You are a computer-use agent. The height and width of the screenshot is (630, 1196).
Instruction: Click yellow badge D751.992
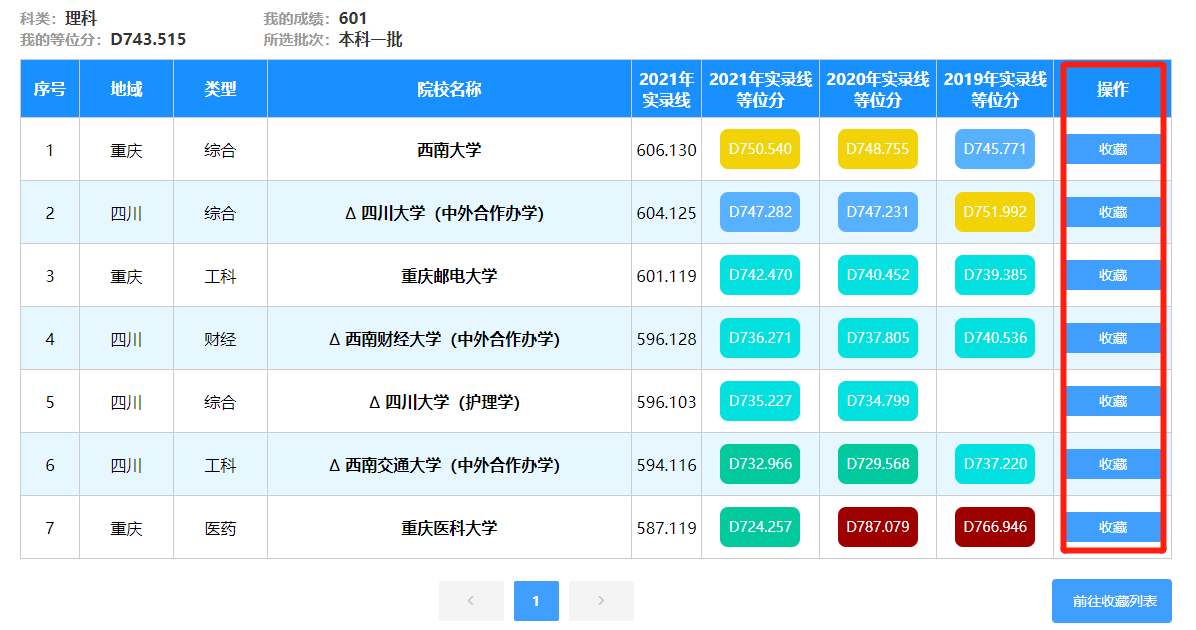995,212
